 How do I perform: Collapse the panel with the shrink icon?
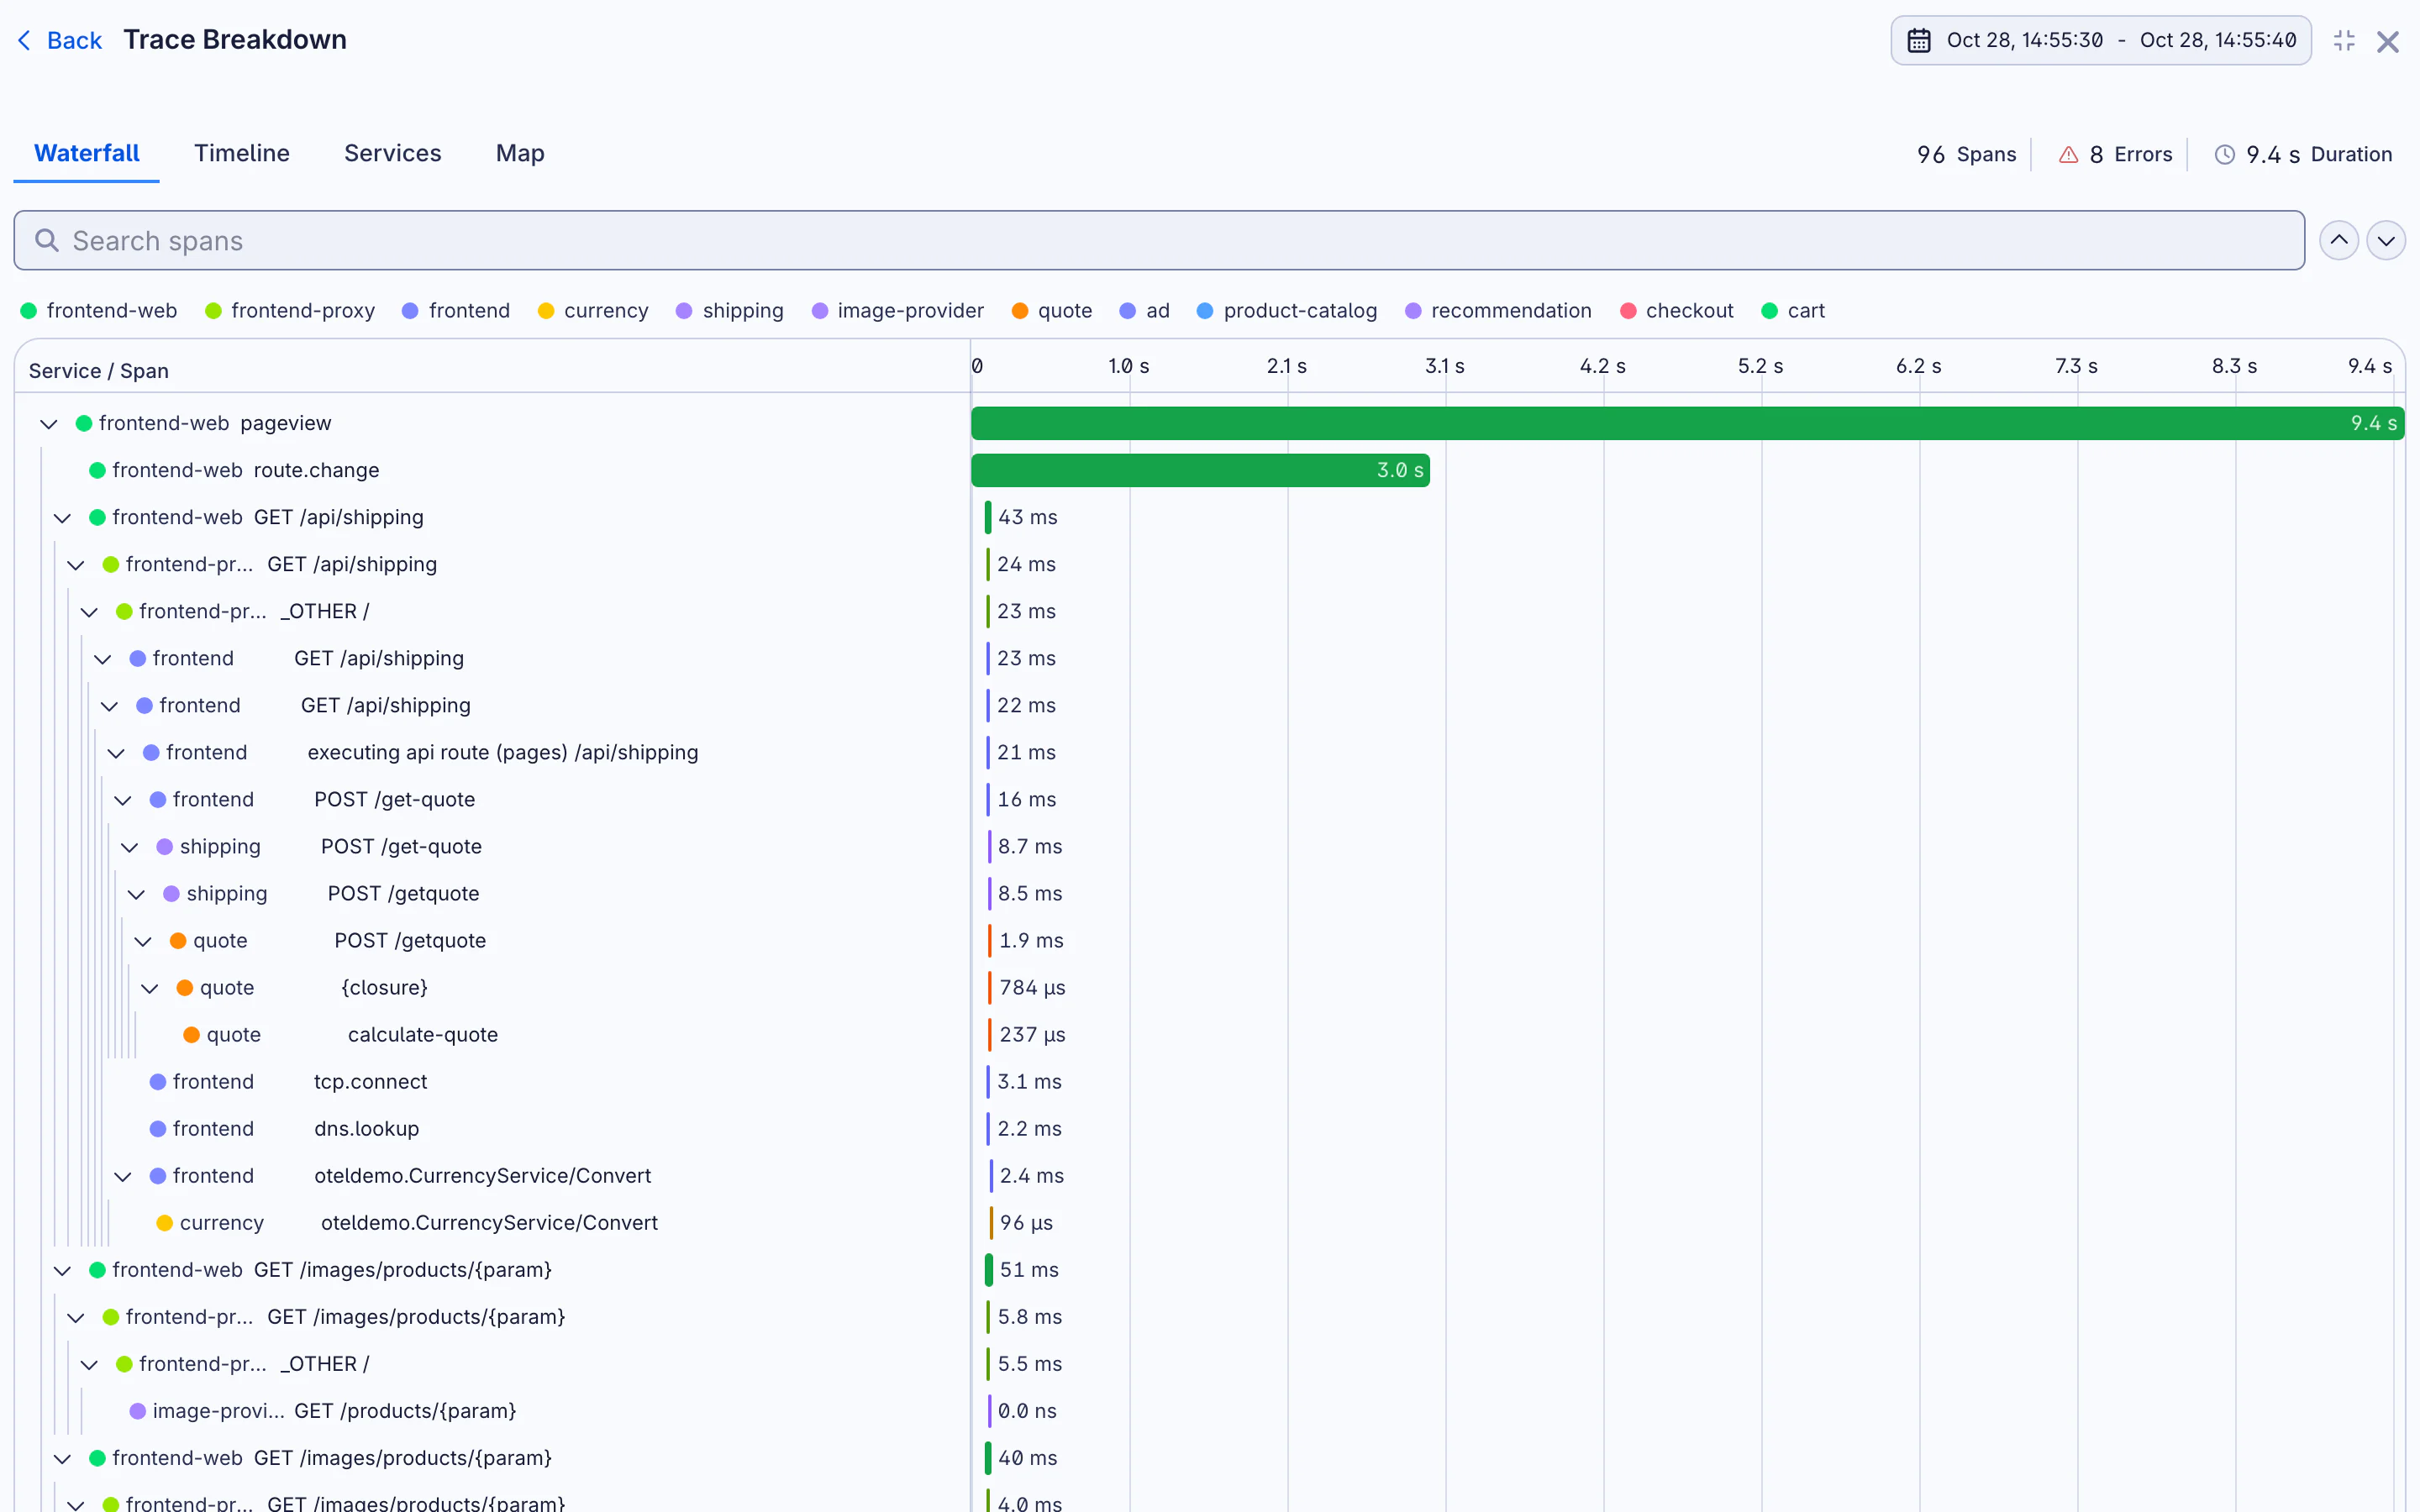(2344, 40)
